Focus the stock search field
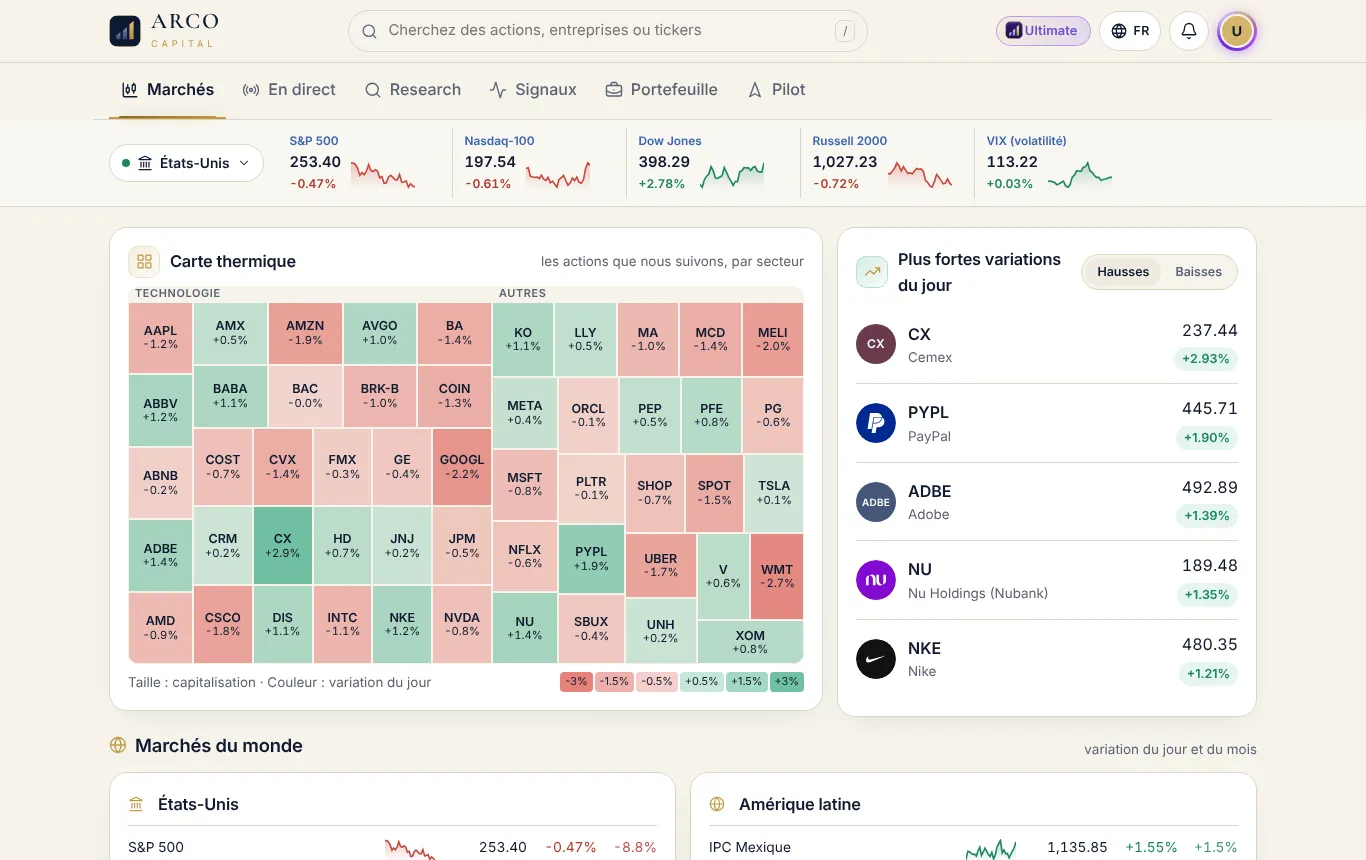Screen dimensions: 1366x860 coord(608,31)
